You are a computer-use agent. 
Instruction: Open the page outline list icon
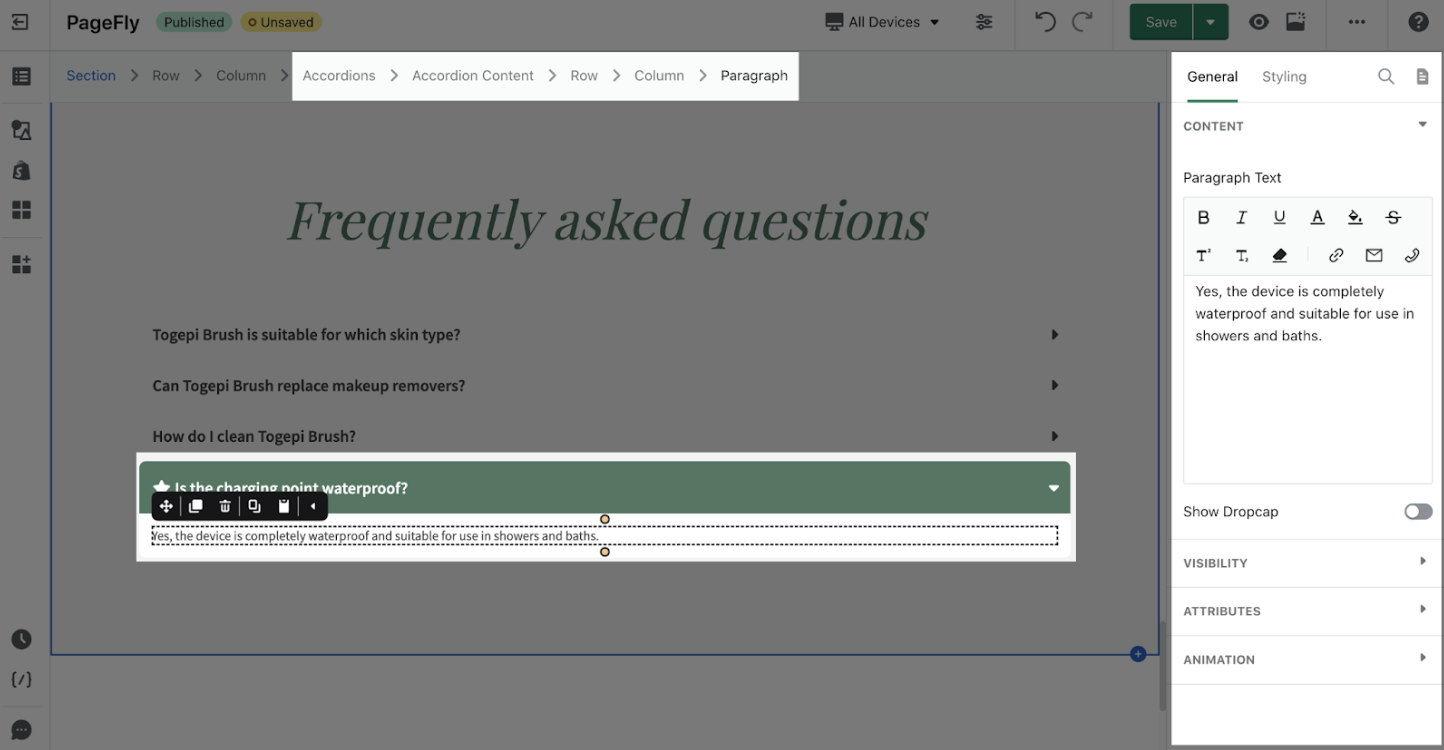[21, 76]
